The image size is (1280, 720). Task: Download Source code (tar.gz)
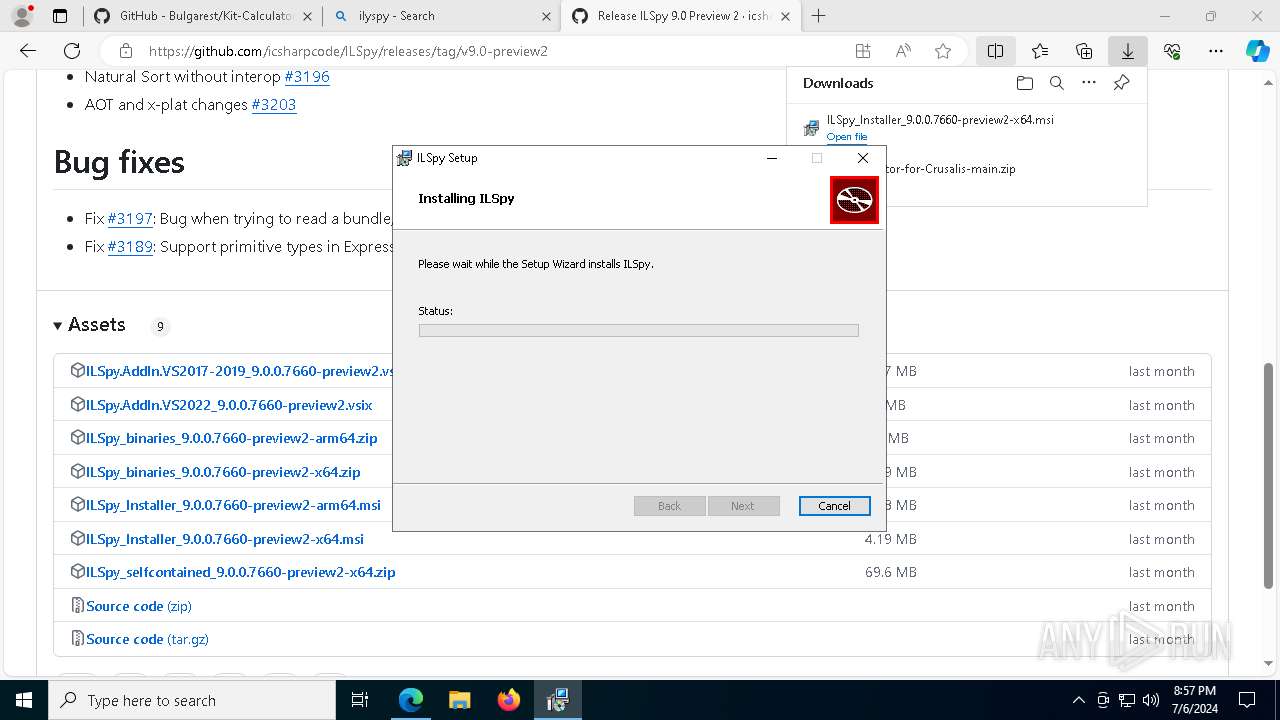[147, 639]
